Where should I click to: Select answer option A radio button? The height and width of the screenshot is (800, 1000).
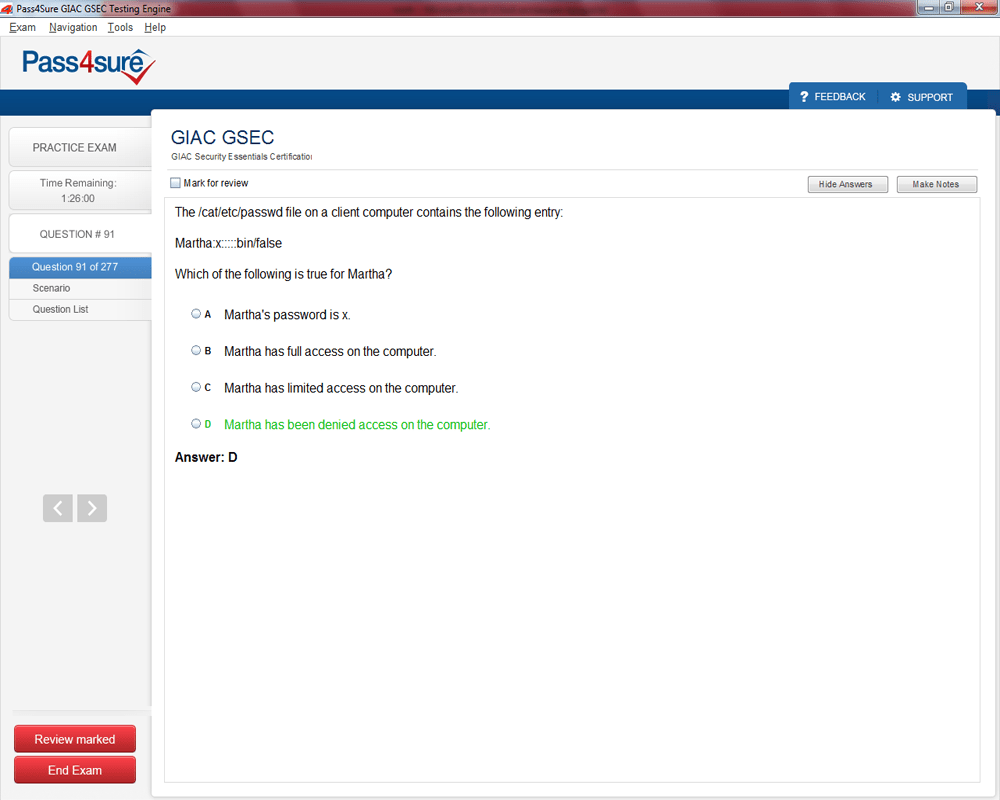[196, 314]
